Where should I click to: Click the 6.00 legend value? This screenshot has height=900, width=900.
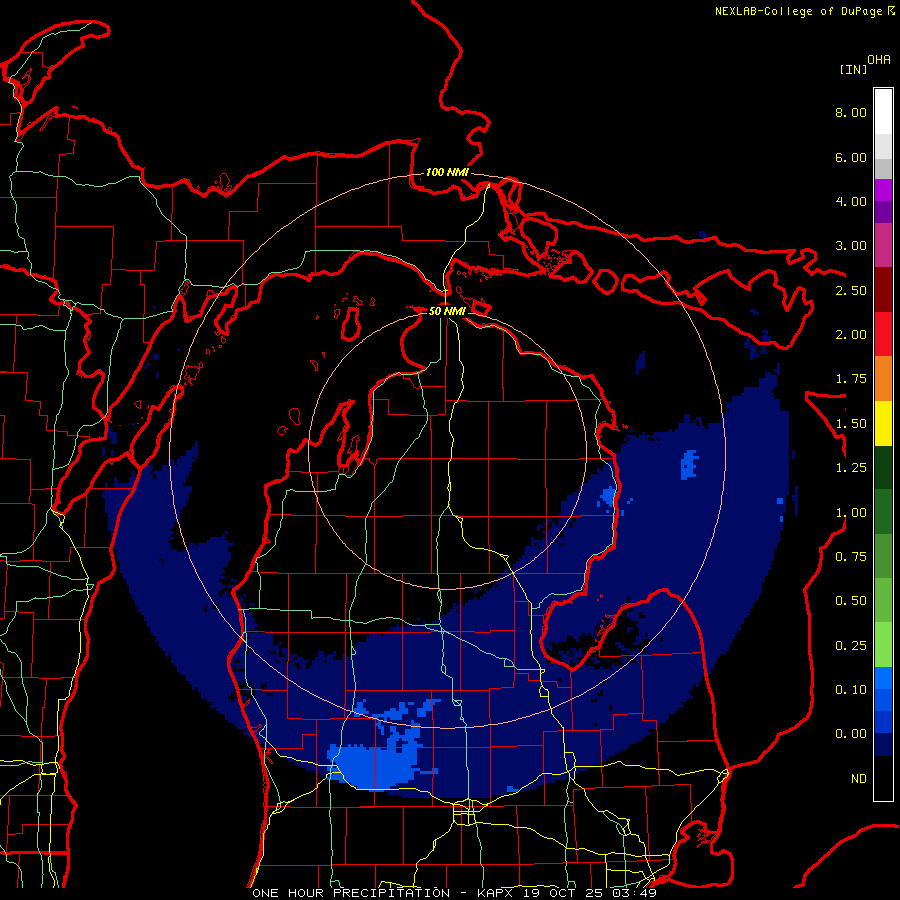click(x=851, y=157)
